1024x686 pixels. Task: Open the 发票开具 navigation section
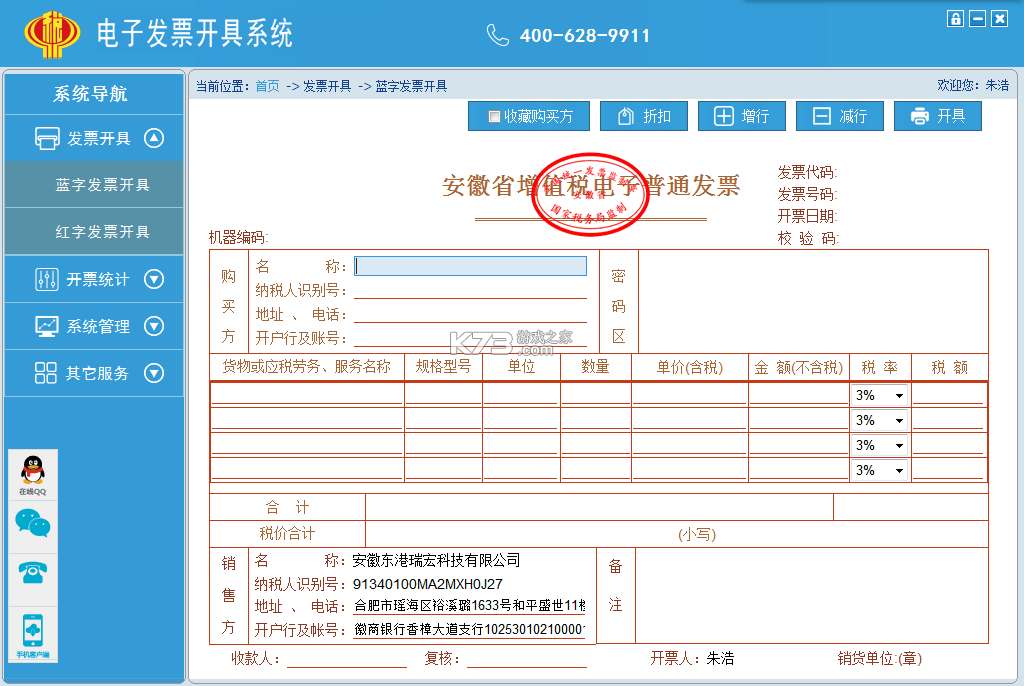(x=94, y=138)
